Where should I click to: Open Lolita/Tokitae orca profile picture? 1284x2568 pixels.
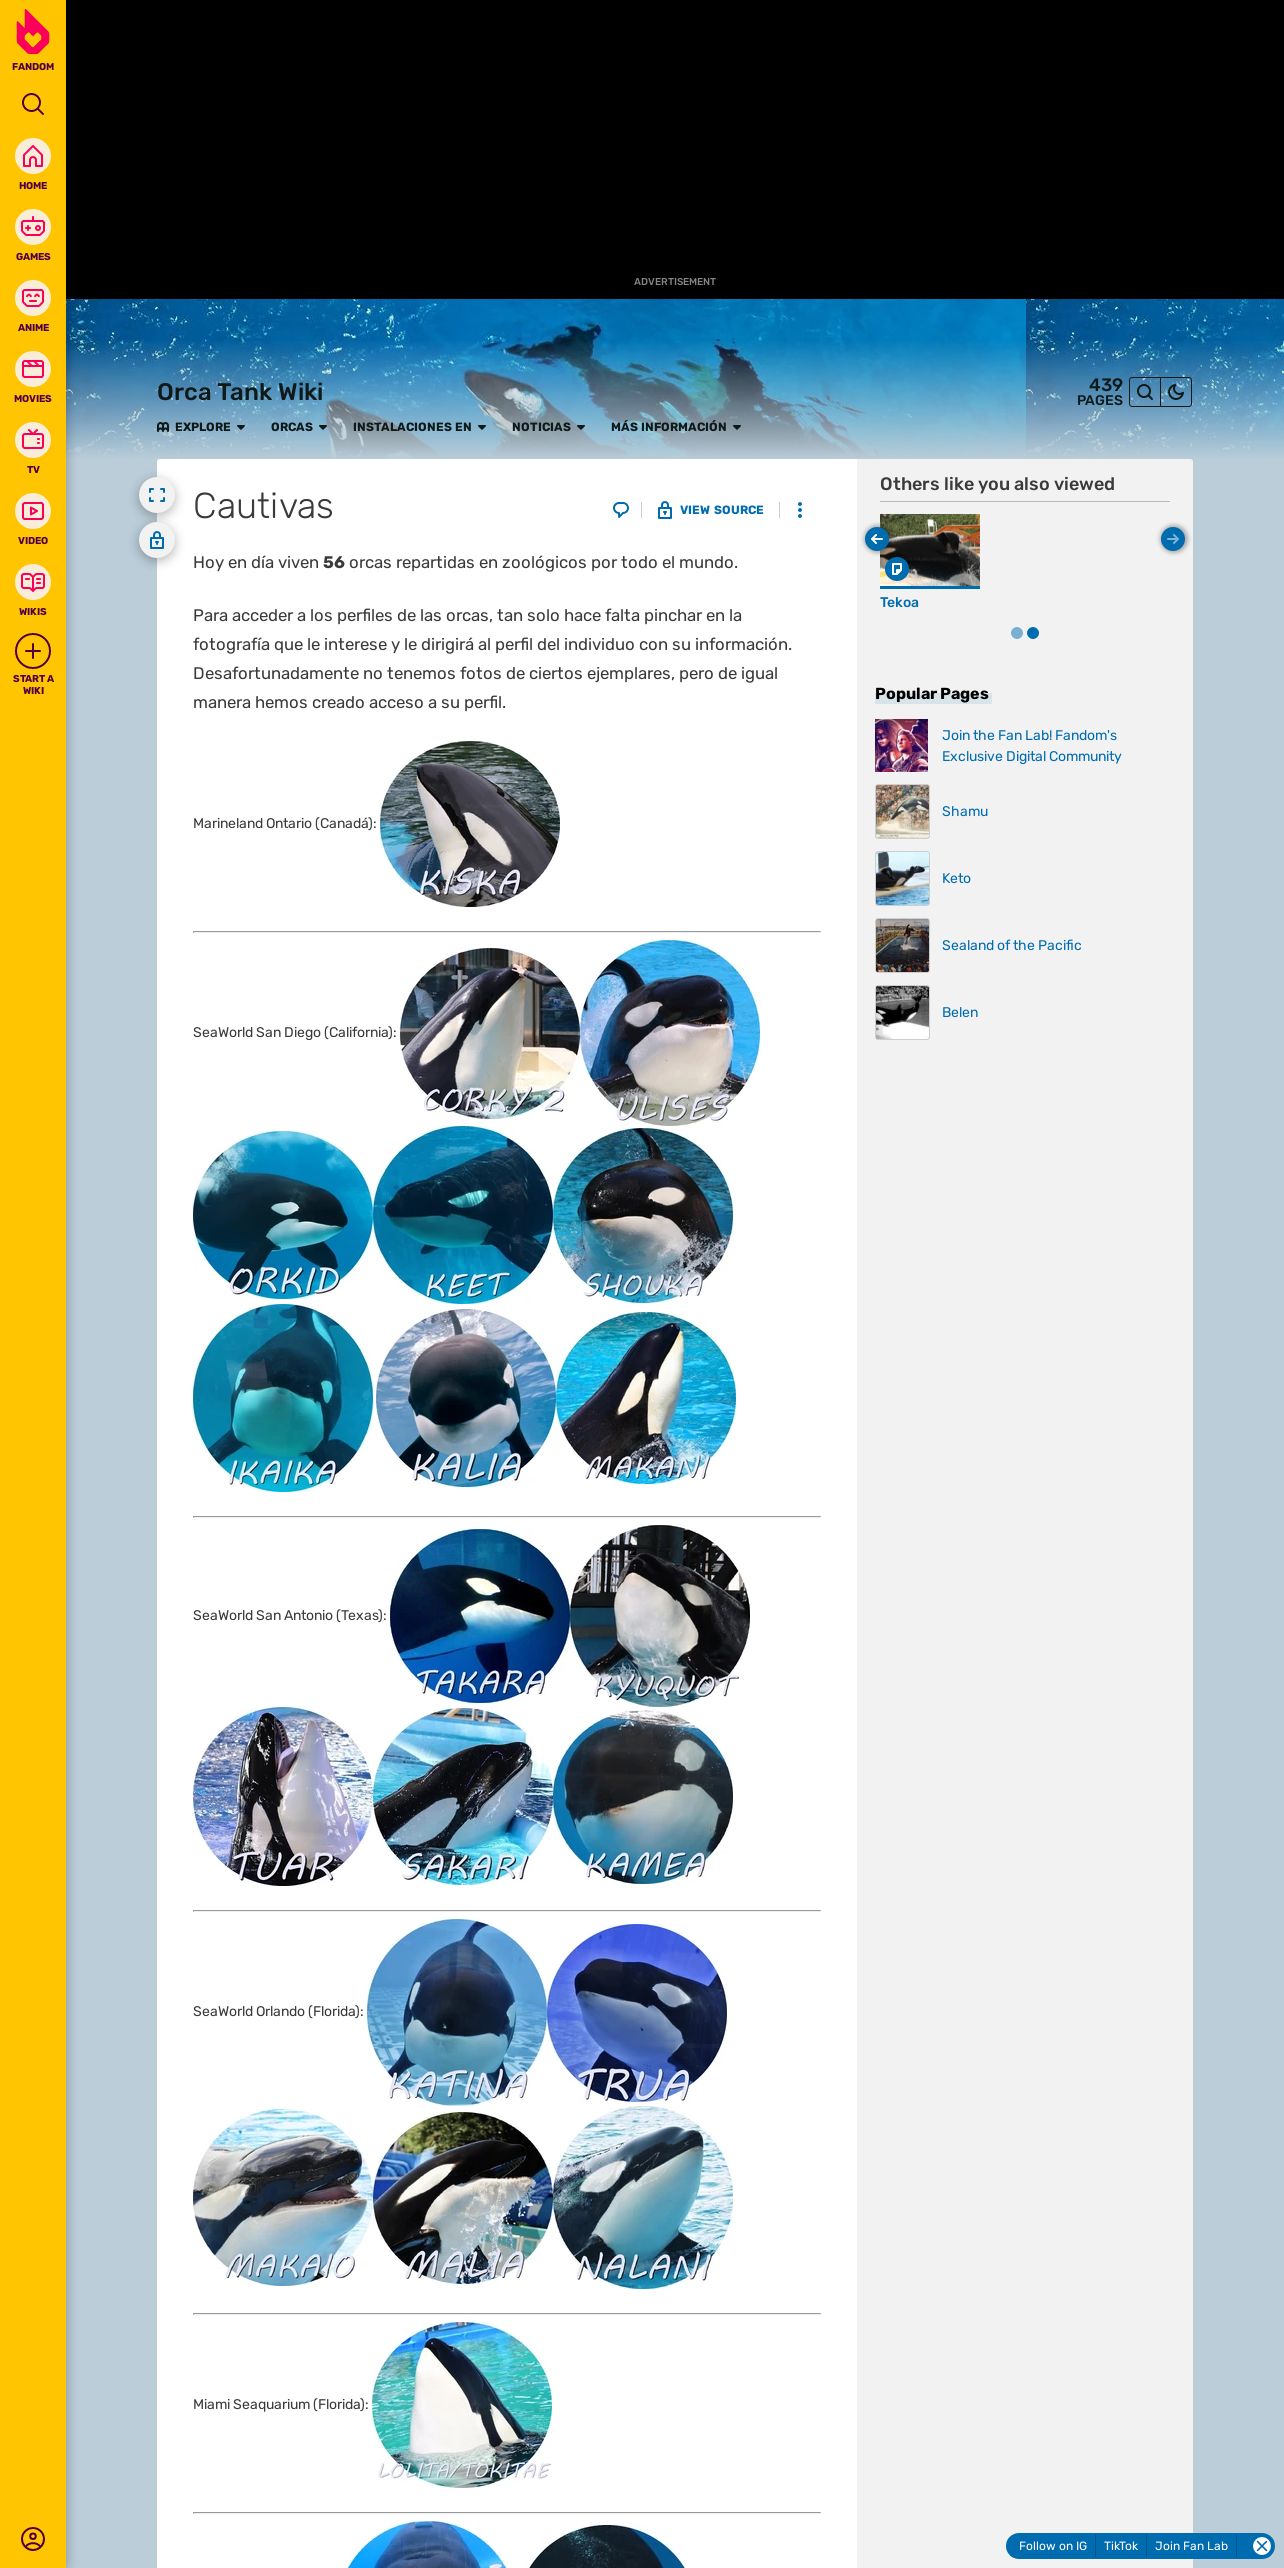coord(462,2405)
